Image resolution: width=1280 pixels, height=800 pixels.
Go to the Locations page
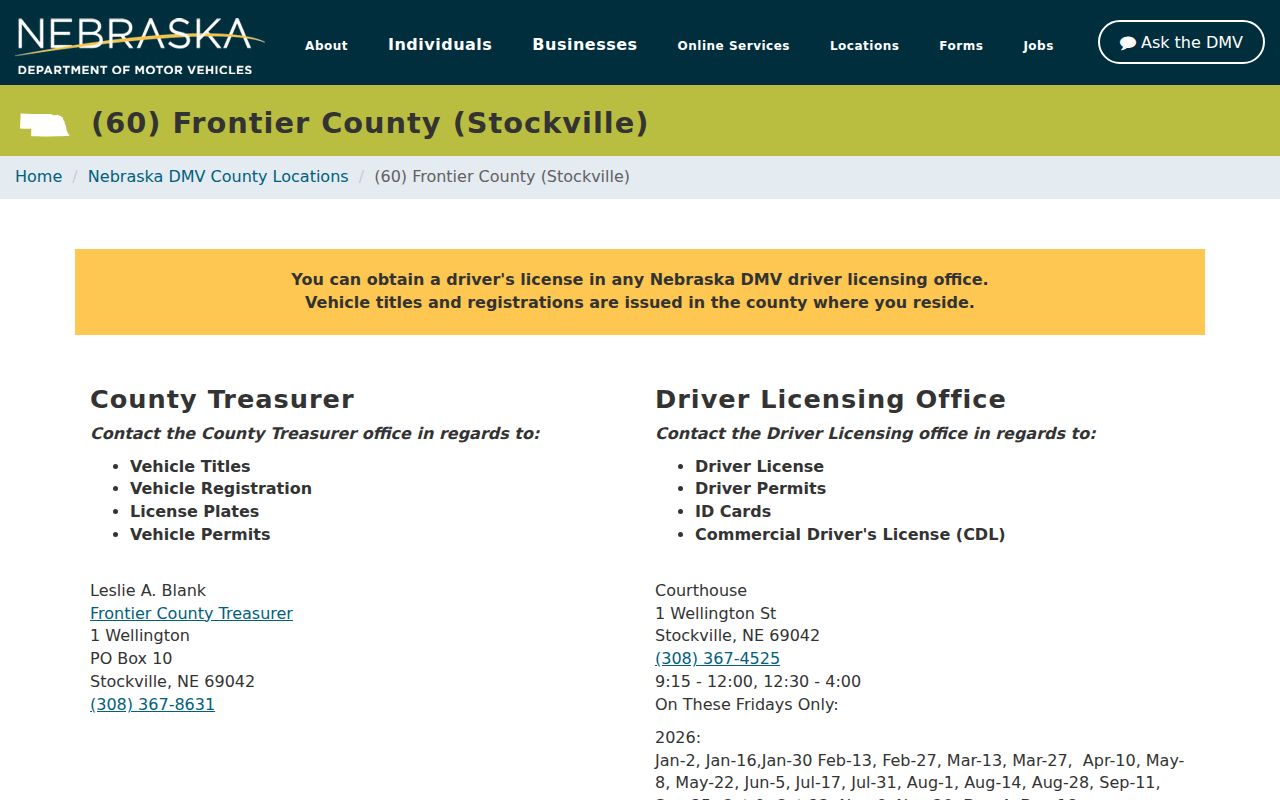point(864,45)
